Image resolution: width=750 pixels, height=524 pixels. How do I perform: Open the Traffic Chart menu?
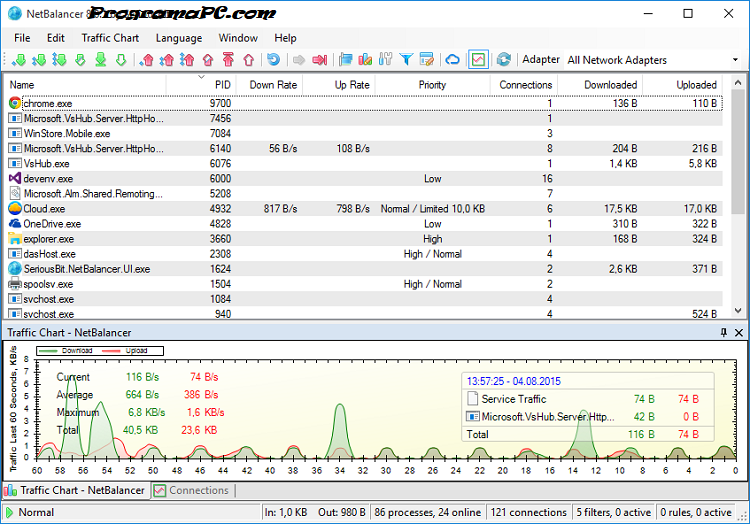[110, 38]
